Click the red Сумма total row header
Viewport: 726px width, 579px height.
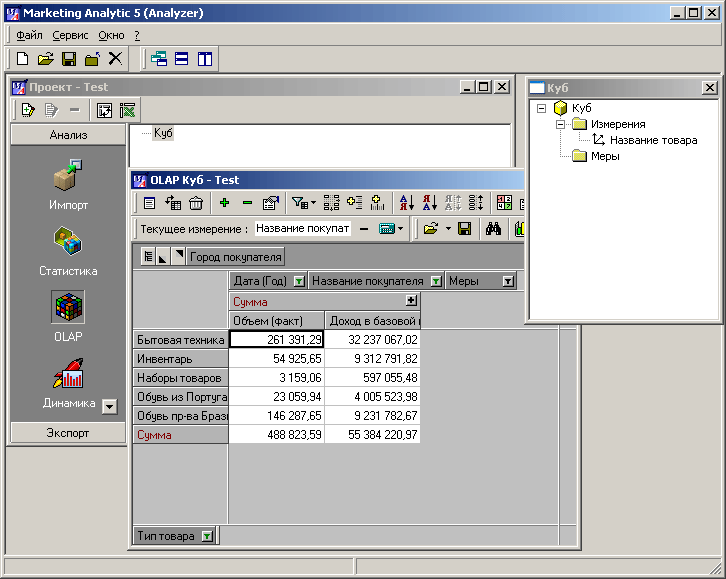(181, 435)
